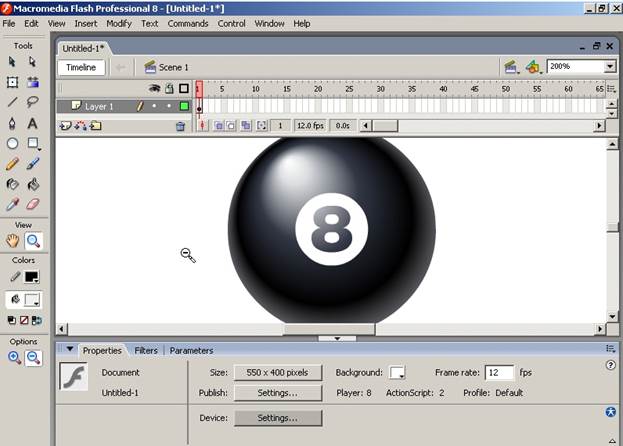Toggle show/hide all layers eye

[x=154, y=89]
